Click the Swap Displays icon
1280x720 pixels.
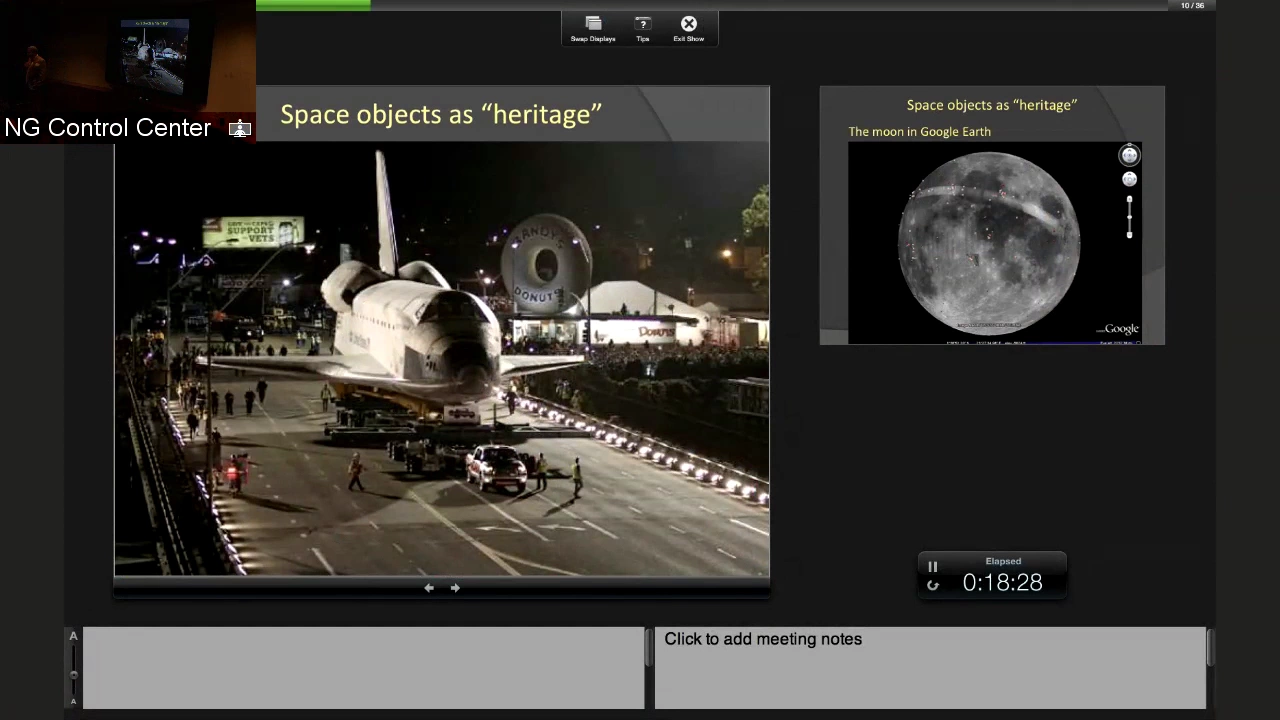593,24
